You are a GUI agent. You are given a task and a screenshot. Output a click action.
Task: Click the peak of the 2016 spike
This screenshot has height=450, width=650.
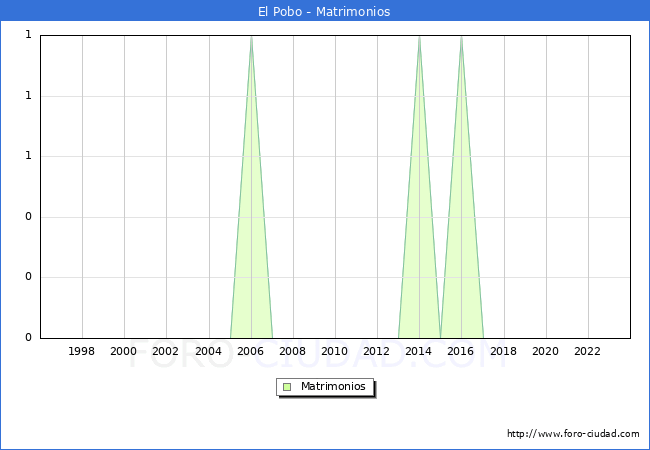click(x=461, y=38)
